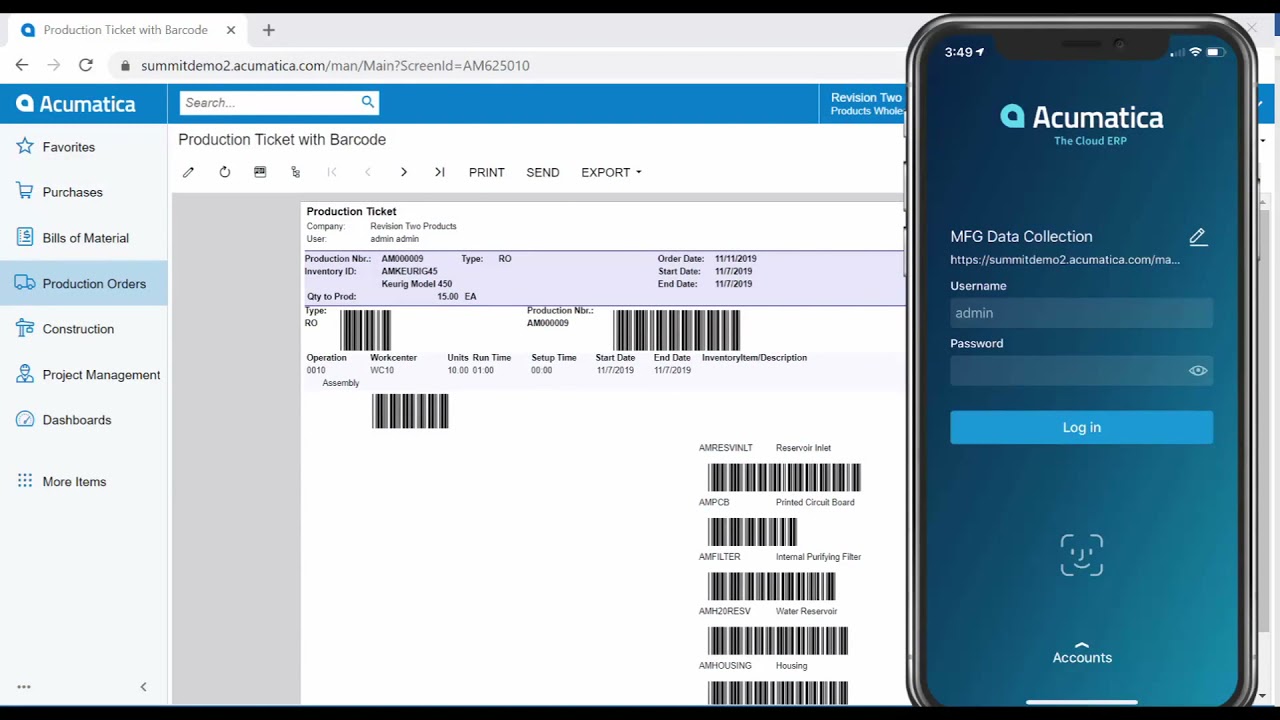Click the Printed Circuit Board description
This screenshot has height=720, width=1280.
click(815, 502)
